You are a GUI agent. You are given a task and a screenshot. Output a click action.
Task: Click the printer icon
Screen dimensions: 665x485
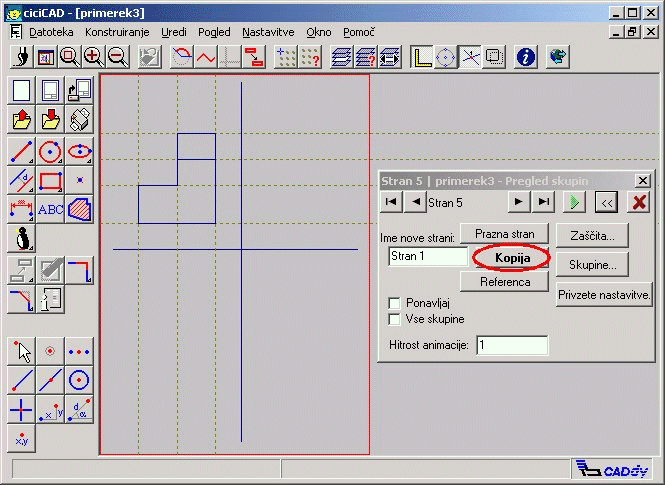point(79,119)
